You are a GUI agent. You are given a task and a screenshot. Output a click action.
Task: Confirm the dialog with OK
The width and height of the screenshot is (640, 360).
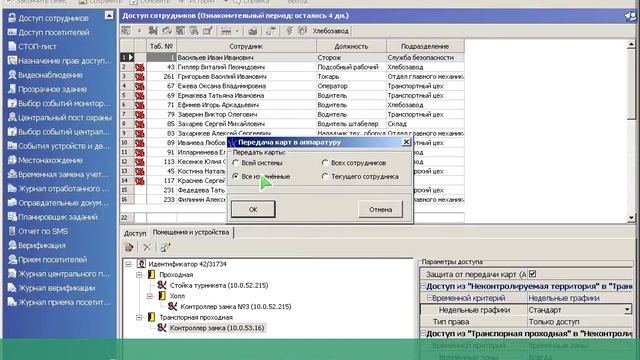coord(253,209)
